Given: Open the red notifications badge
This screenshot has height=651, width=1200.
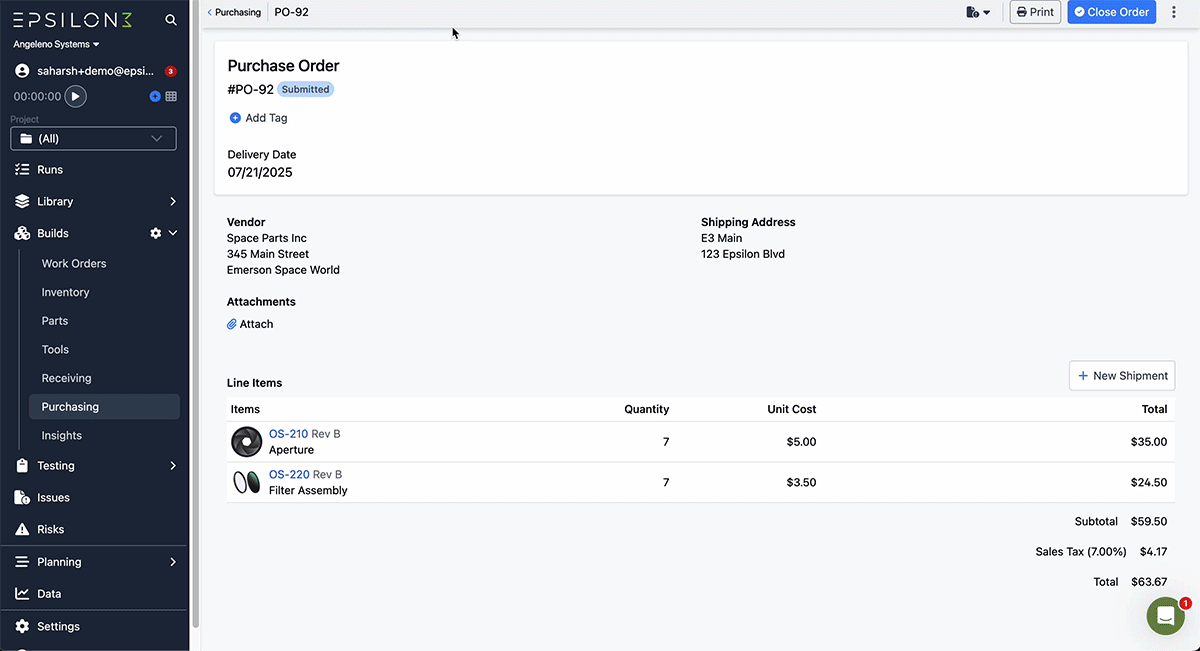Looking at the screenshot, I should click(170, 71).
